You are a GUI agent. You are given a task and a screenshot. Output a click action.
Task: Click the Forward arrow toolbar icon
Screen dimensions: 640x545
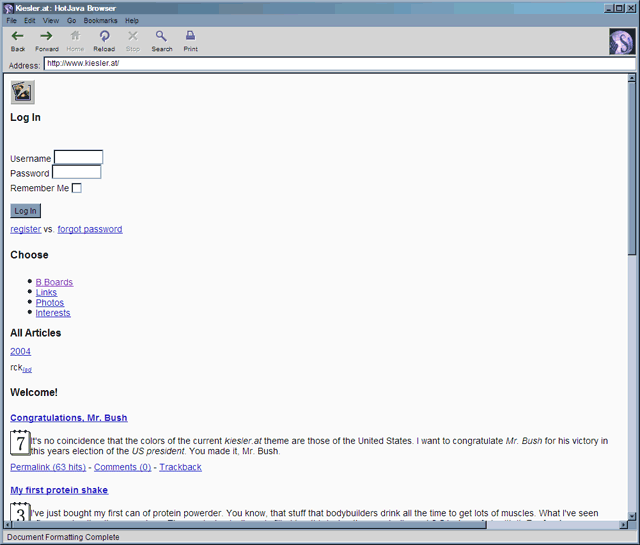coord(46,36)
